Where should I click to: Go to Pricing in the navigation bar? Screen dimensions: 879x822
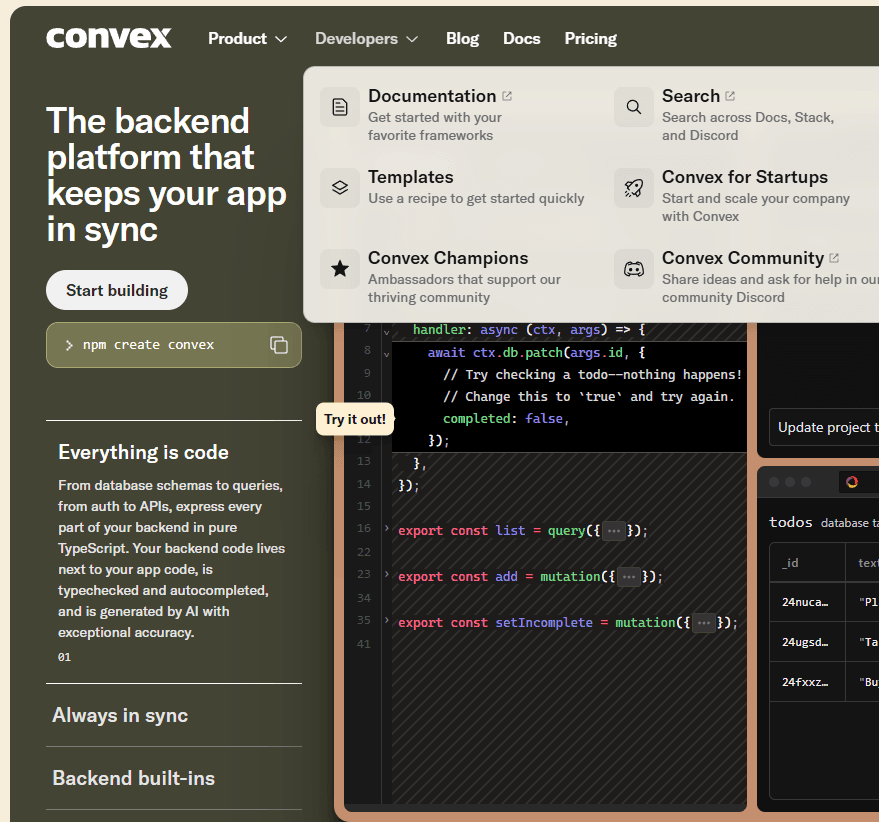[590, 38]
